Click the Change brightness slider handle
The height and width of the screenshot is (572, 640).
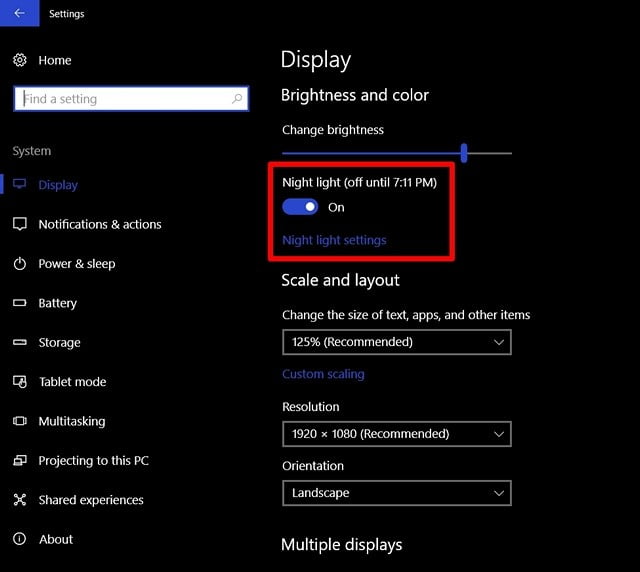pyautogui.click(x=464, y=153)
